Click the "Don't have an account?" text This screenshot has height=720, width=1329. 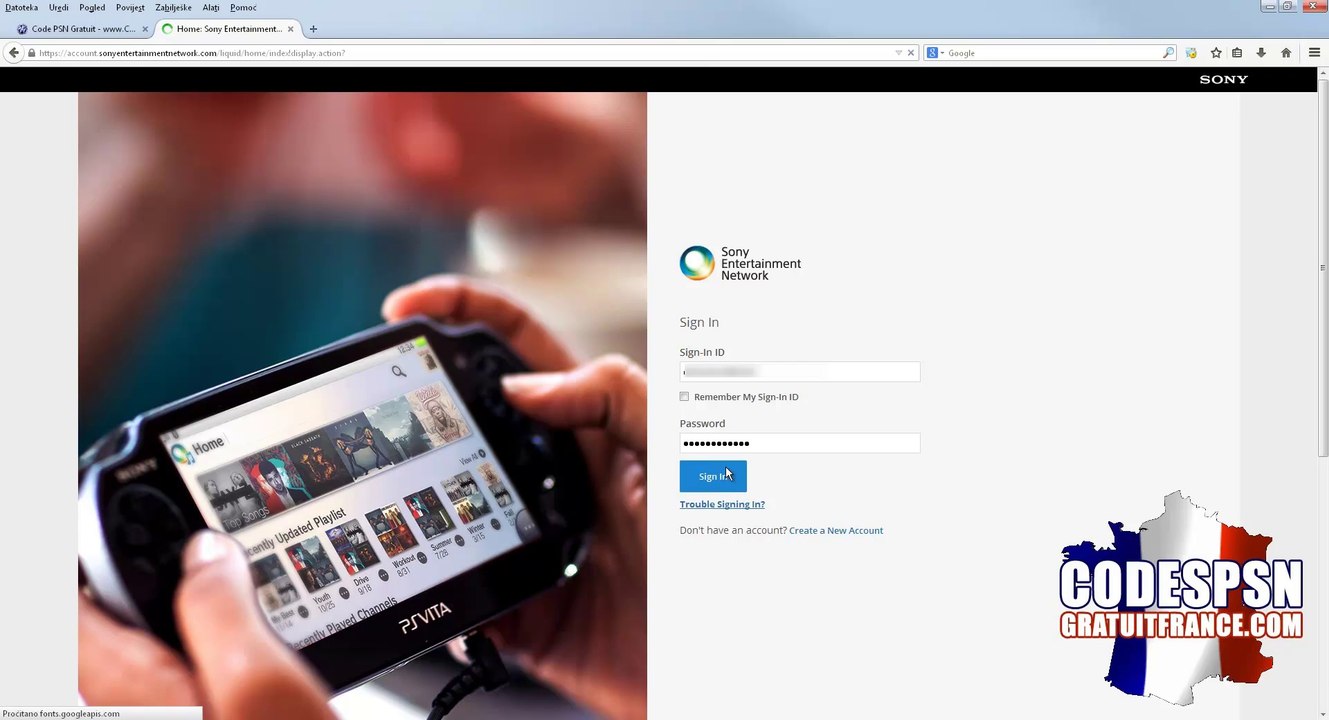coord(733,530)
